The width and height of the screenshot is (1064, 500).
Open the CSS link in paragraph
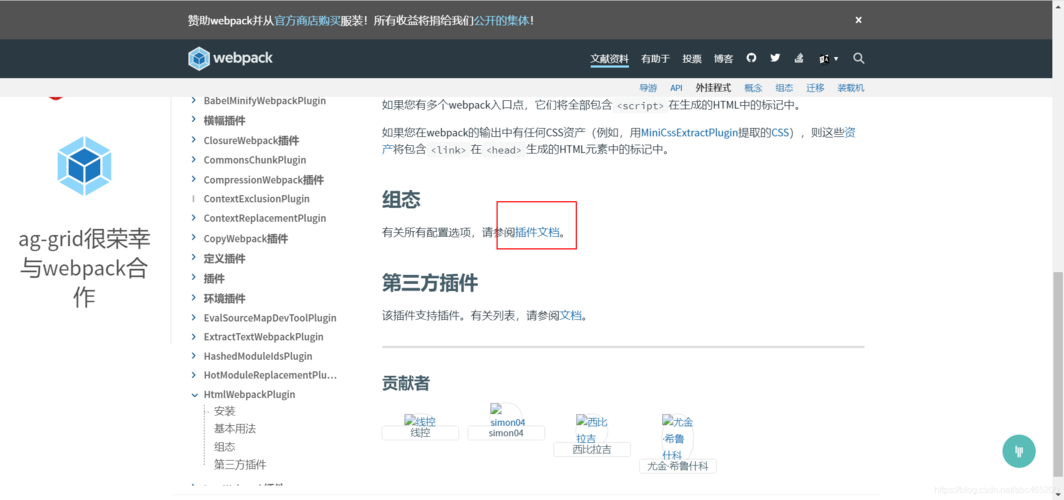pyautogui.click(x=780, y=133)
